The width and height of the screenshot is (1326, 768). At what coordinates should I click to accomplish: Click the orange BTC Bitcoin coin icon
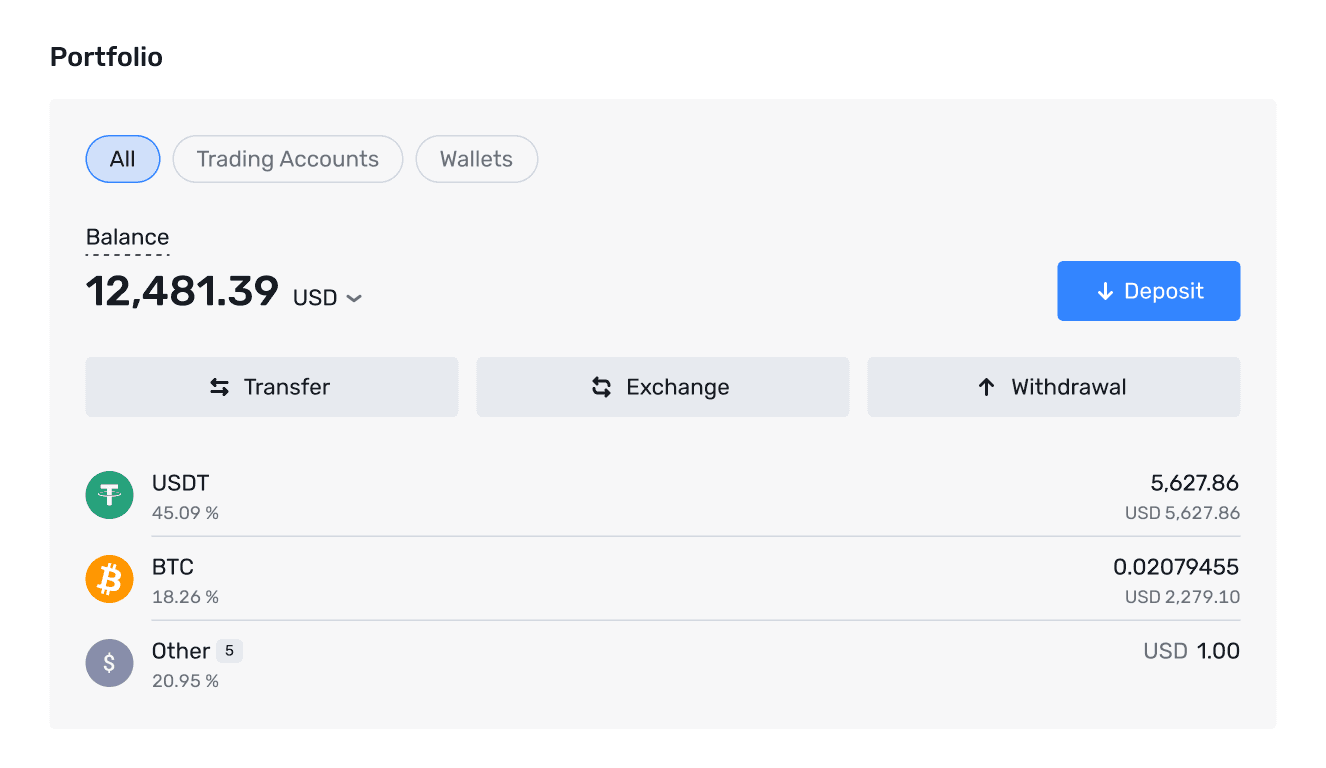(x=109, y=578)
